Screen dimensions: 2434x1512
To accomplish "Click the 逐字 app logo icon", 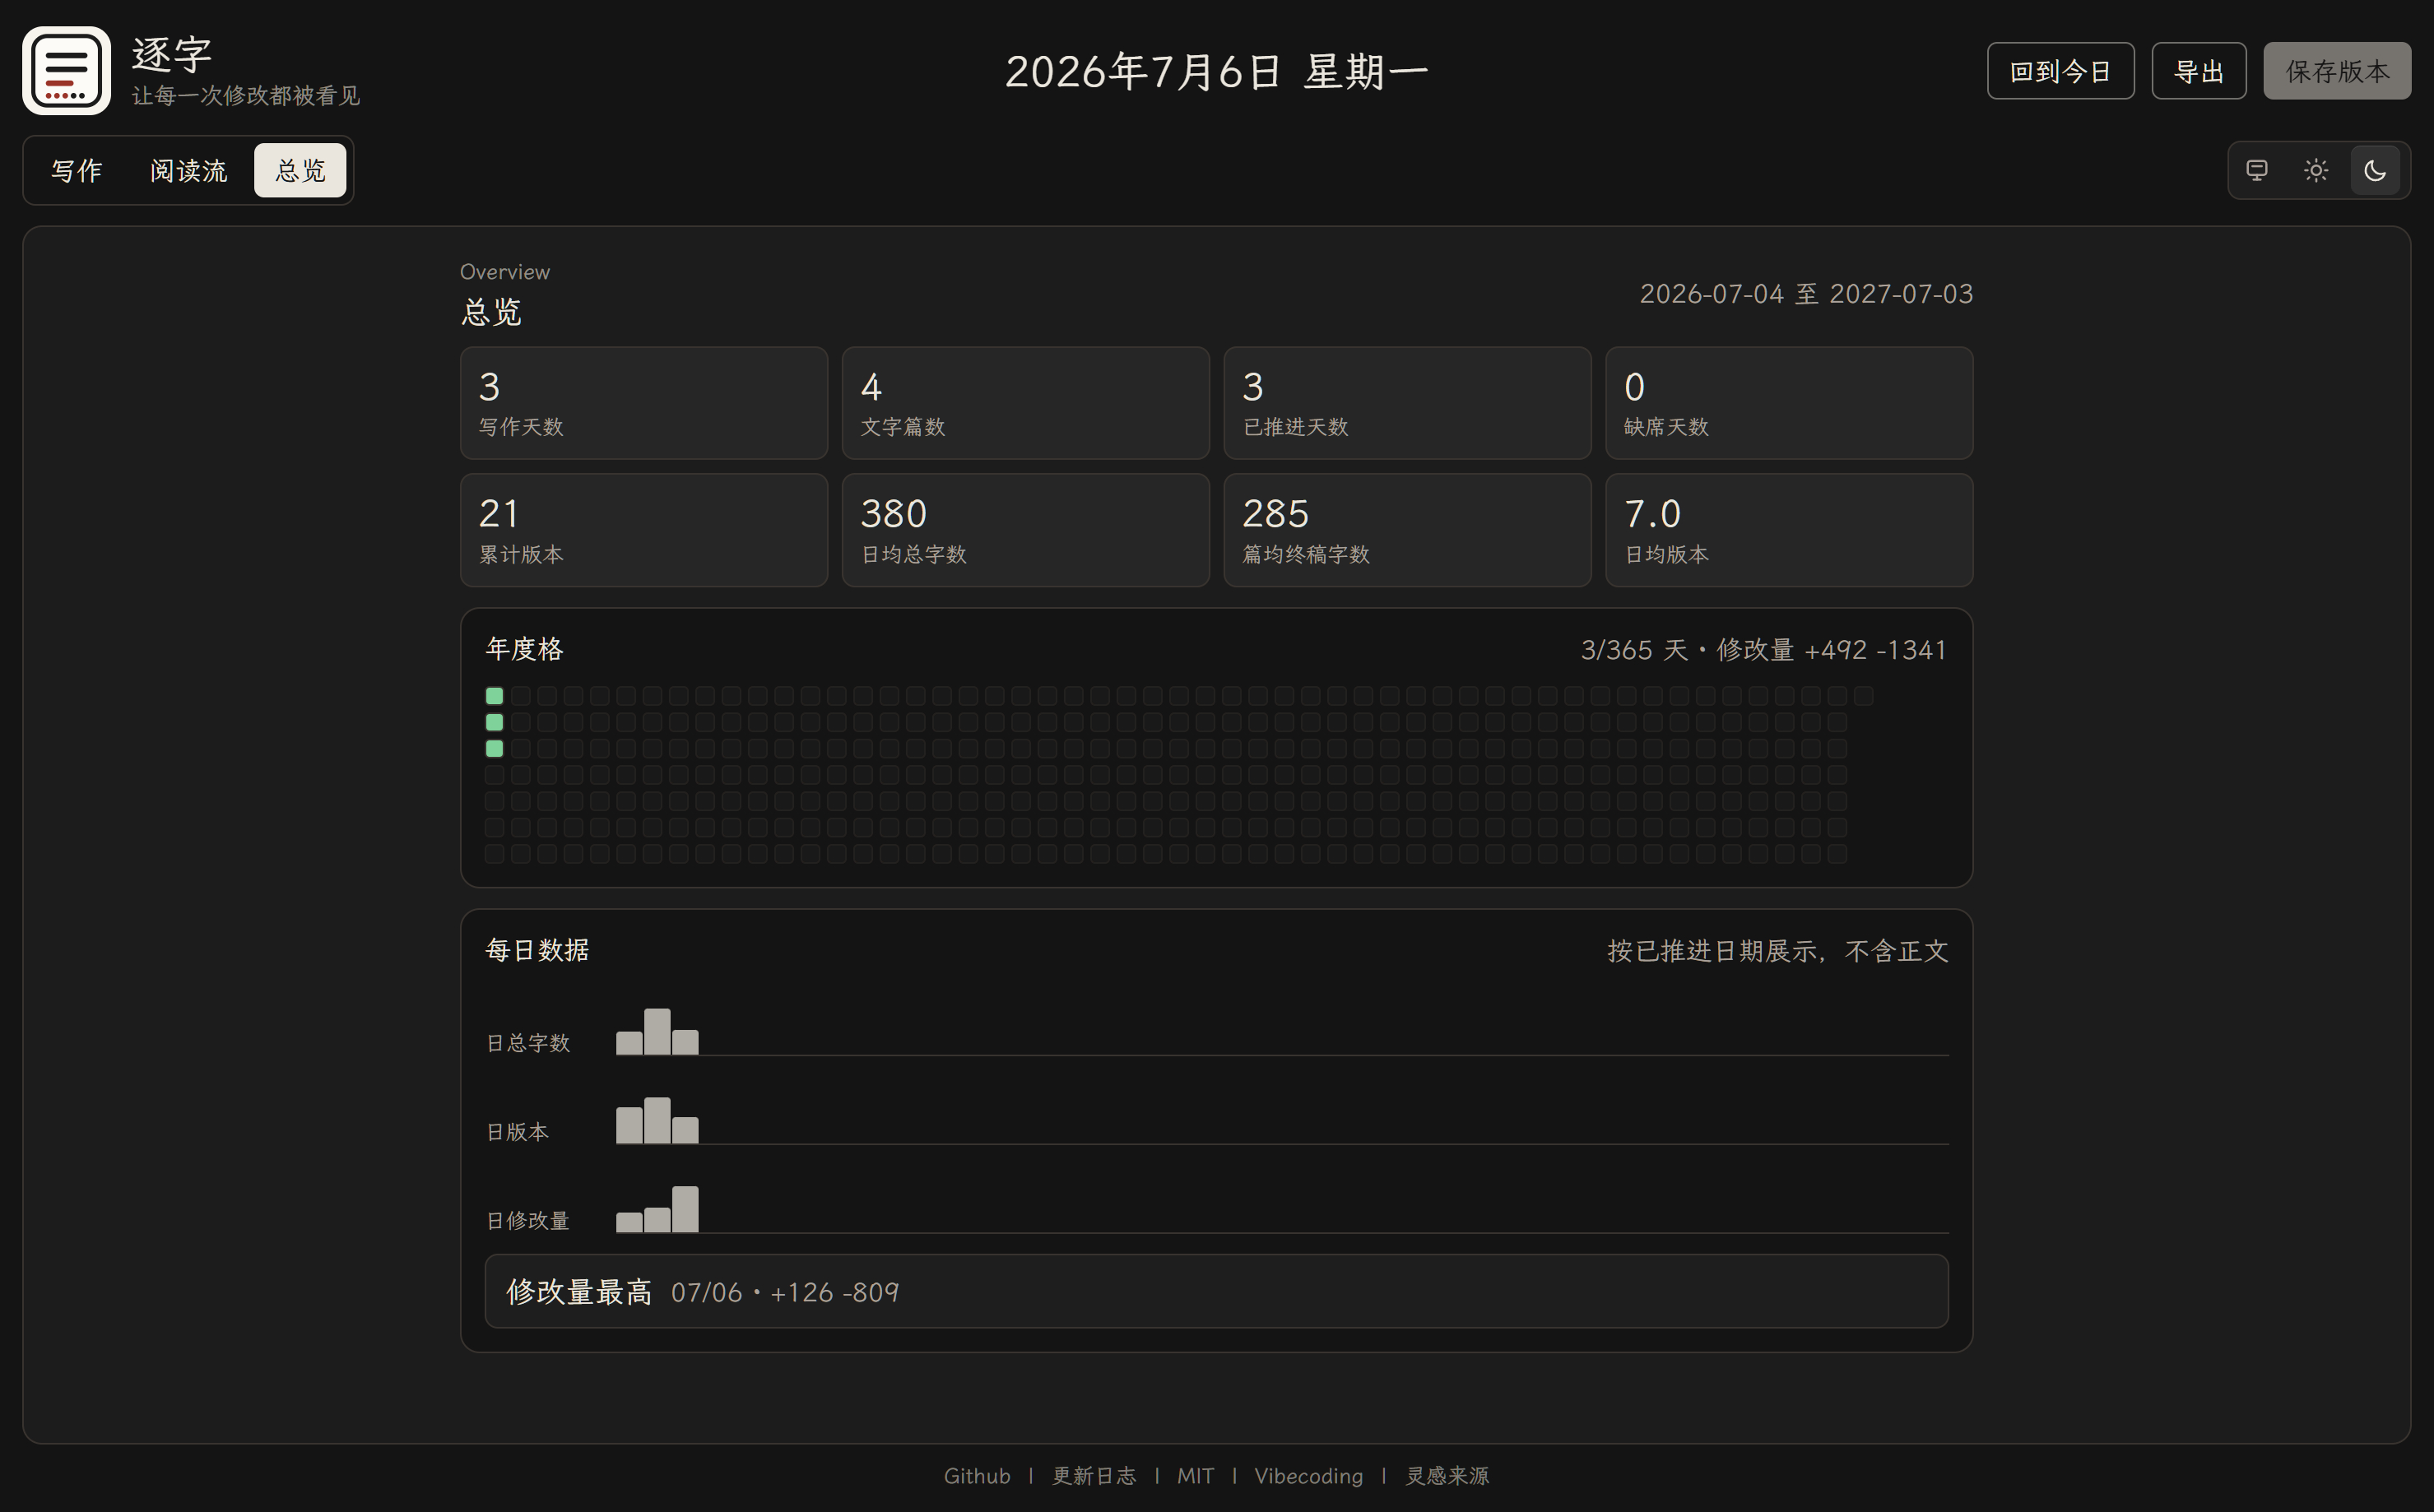I will point(66,70).
